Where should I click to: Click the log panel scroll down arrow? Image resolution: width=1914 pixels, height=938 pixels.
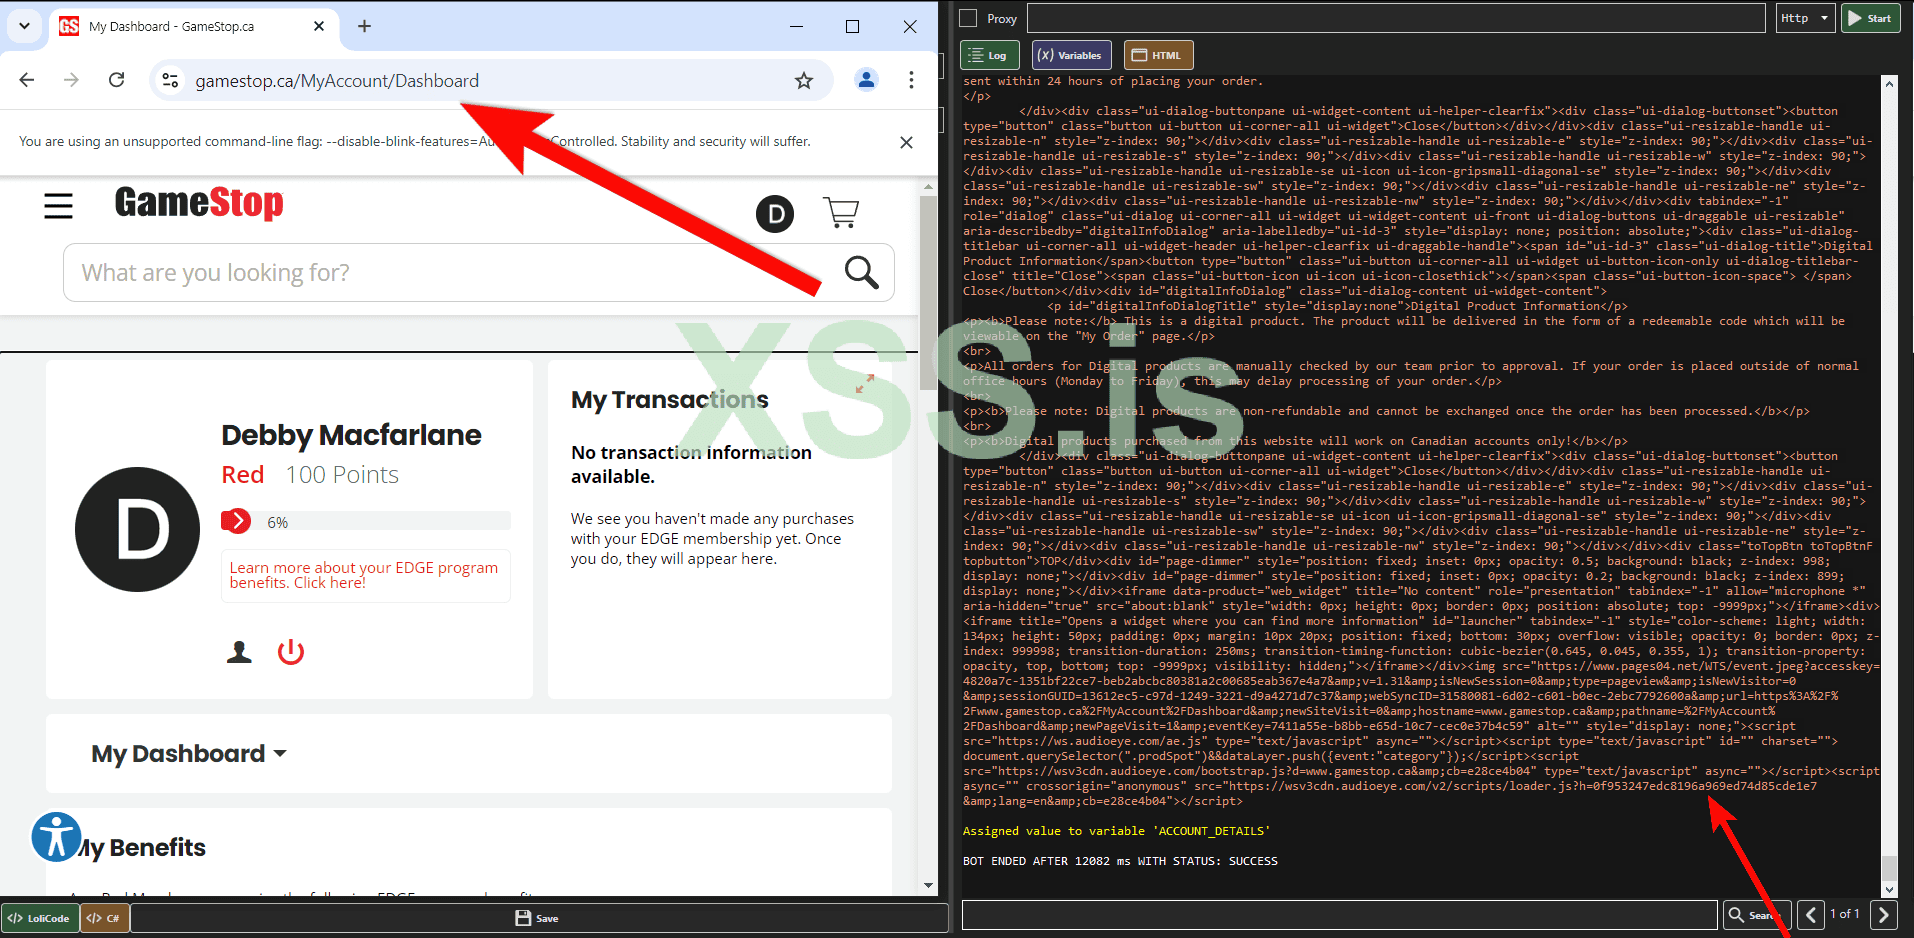click(1889, 888)
